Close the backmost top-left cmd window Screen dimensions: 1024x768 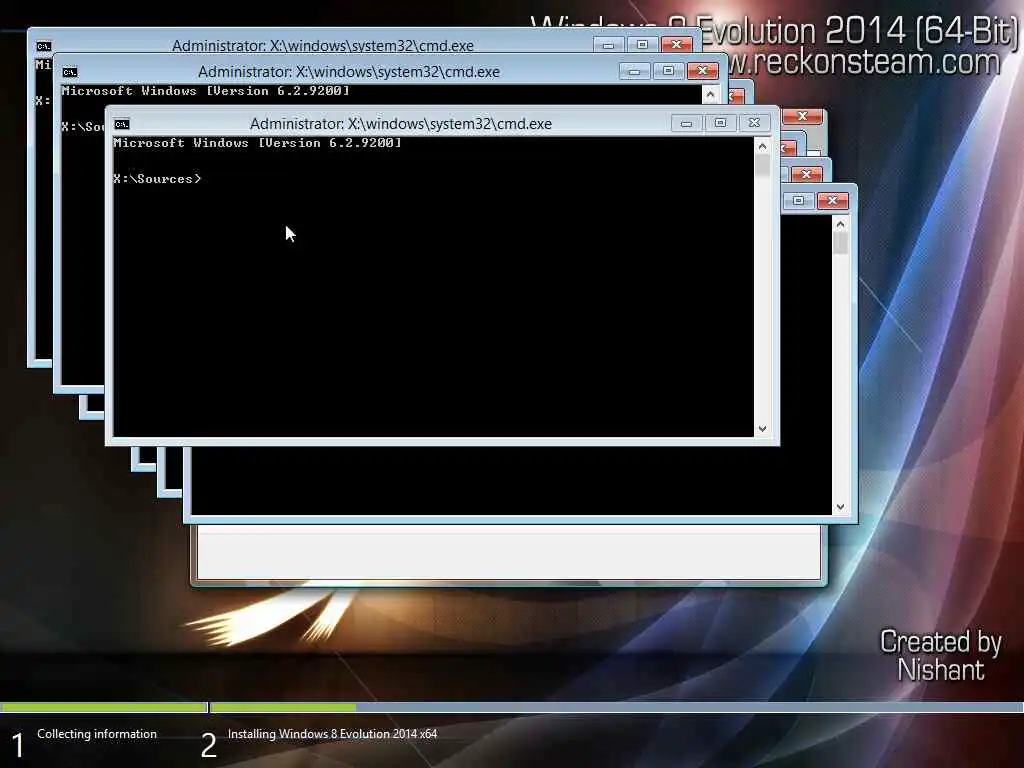click(x=677, y=44)
